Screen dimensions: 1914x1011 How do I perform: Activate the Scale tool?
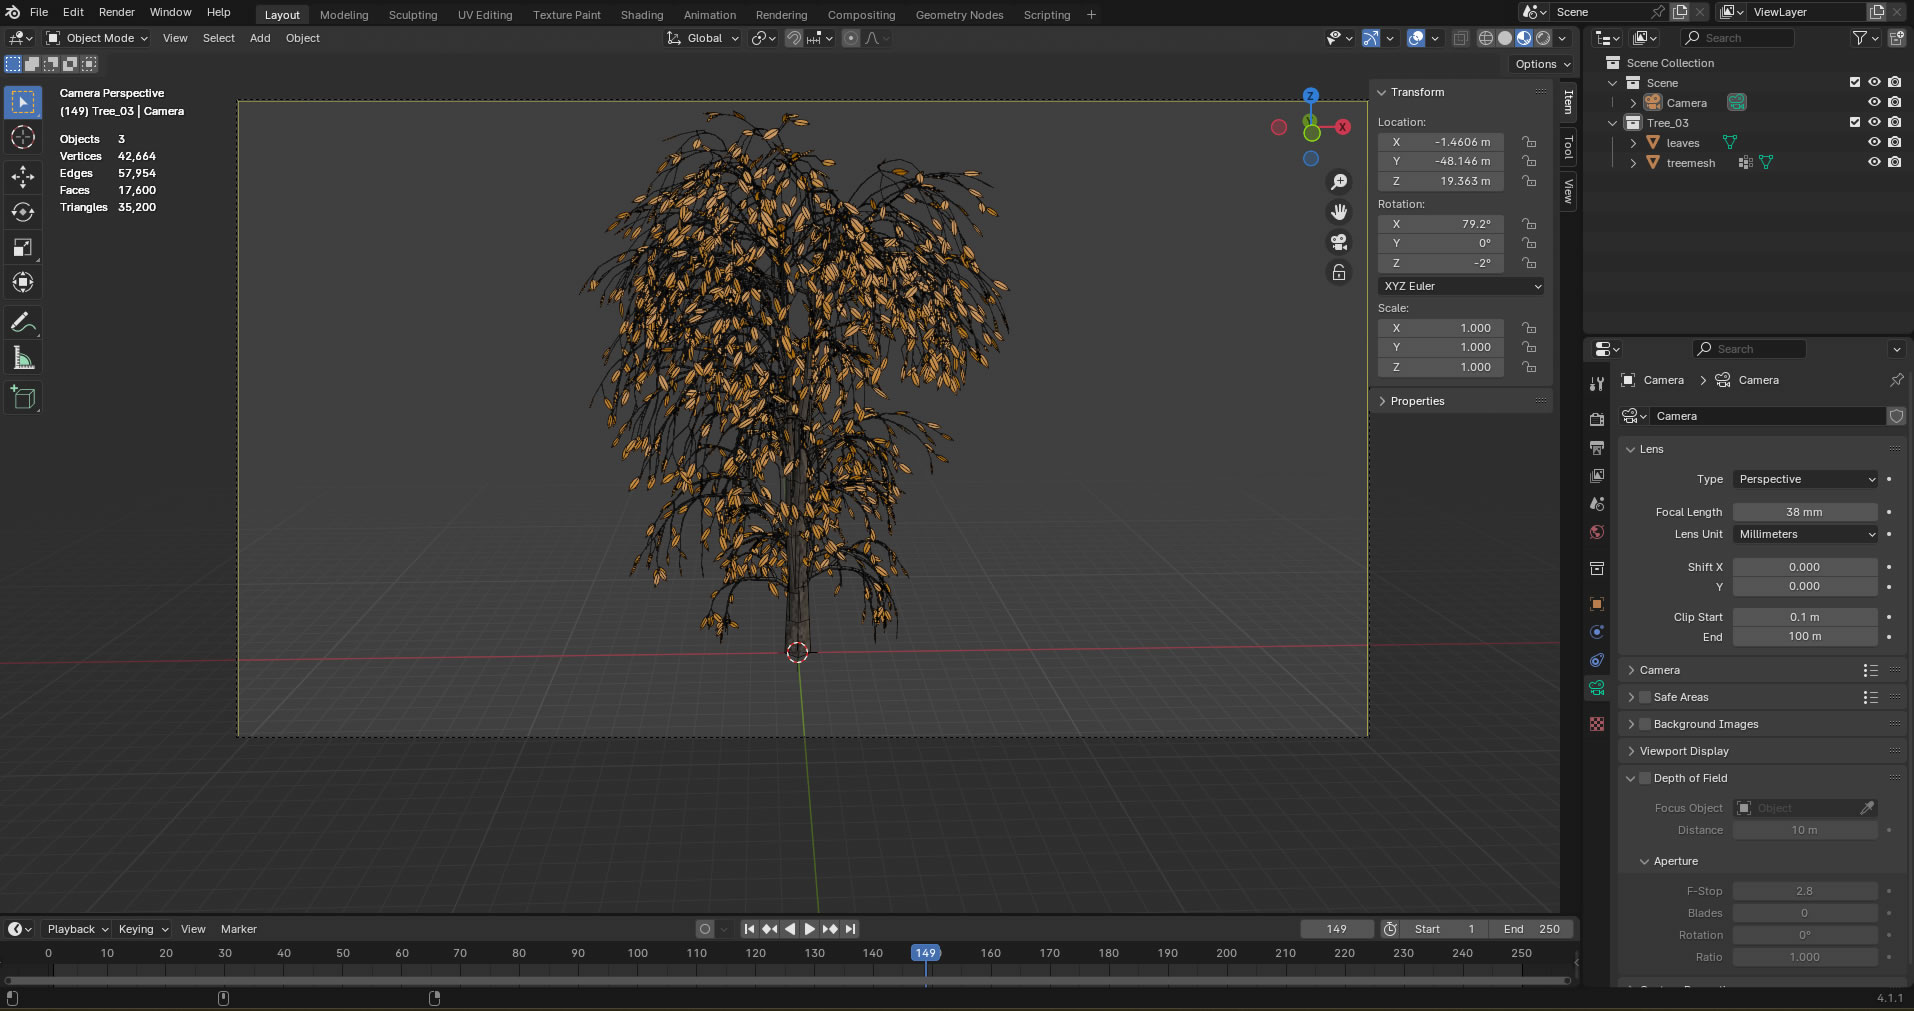pyautogui.click(x=23, y=247)
